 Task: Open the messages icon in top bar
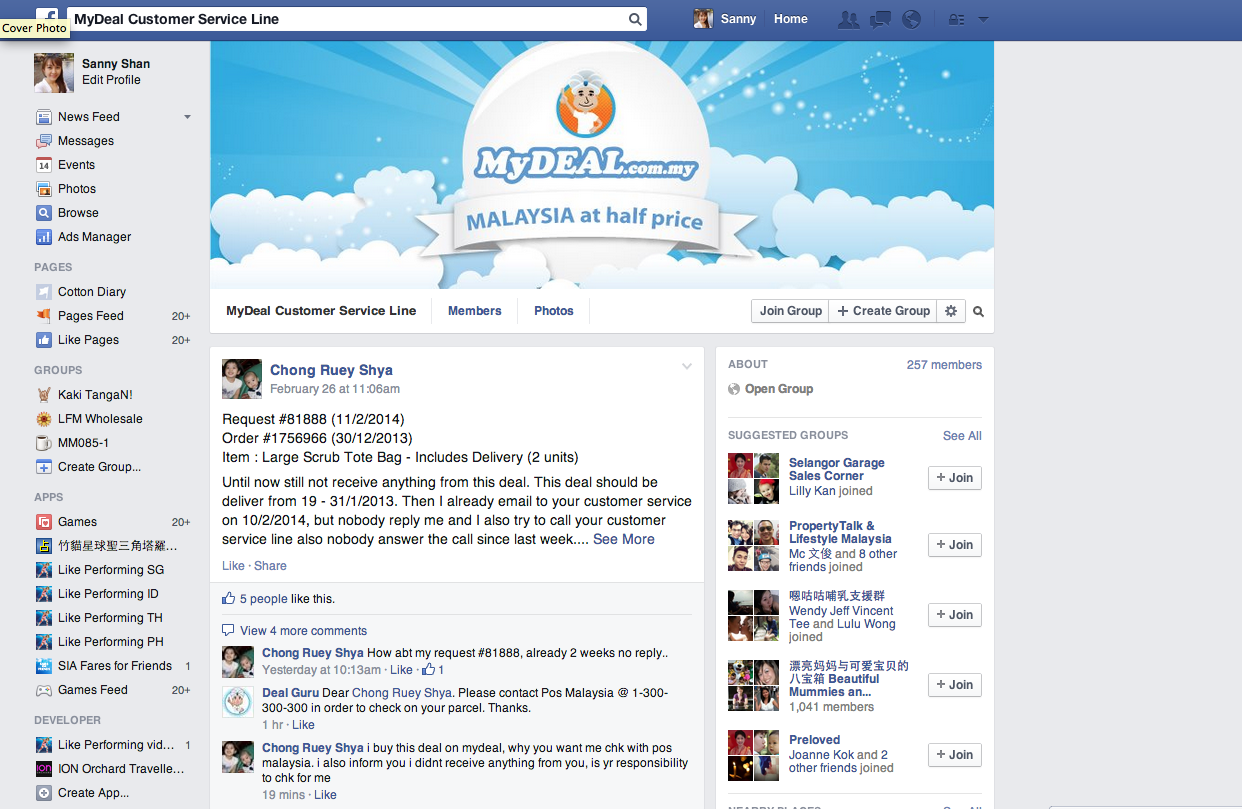coord(880,19)
